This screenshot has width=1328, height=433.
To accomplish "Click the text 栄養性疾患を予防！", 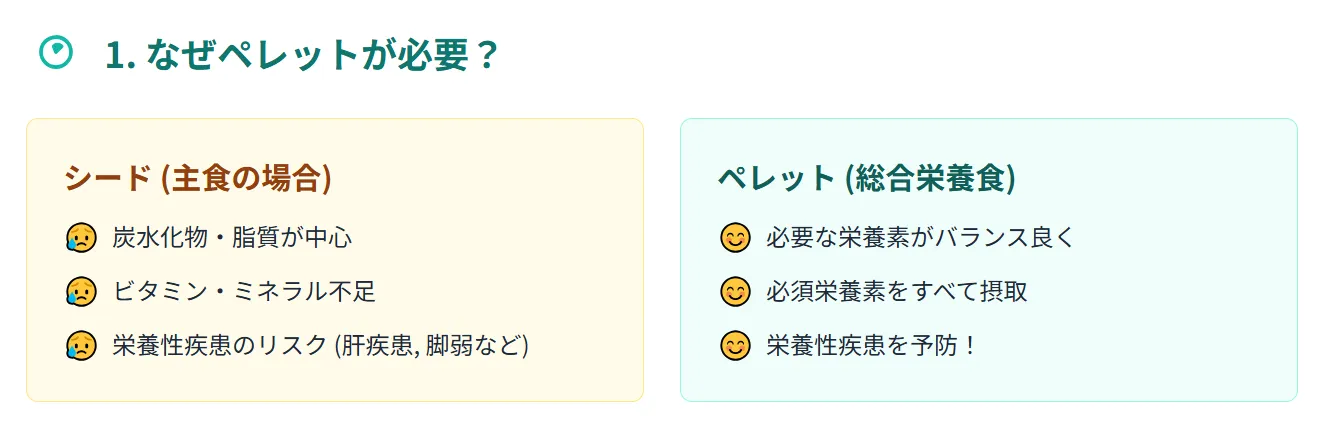I will (x=871, y=346).
